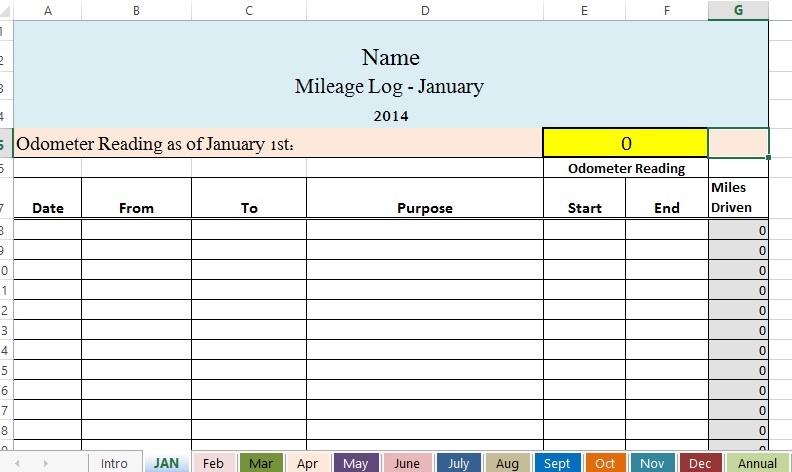Screen dimensions: 792x472
Task: Select column G header
Action: click(738, 10)
